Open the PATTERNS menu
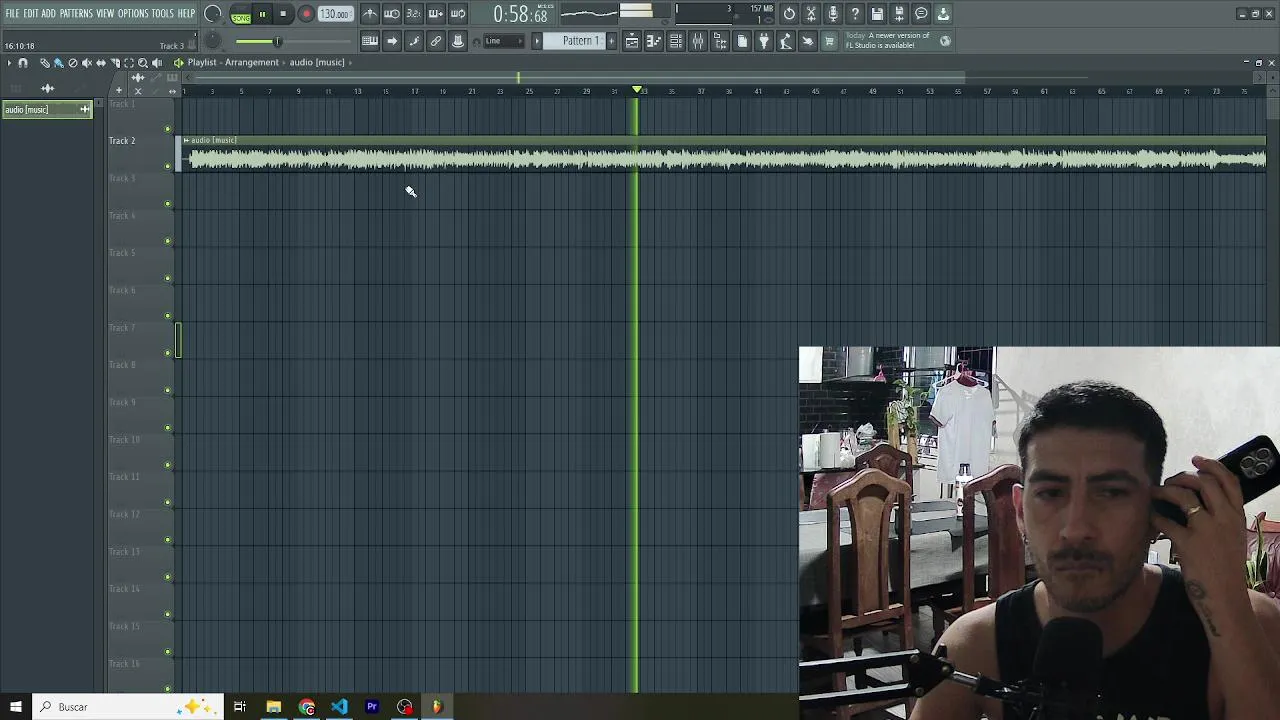This screenshot has height=720, width=1280. point(76,13)
